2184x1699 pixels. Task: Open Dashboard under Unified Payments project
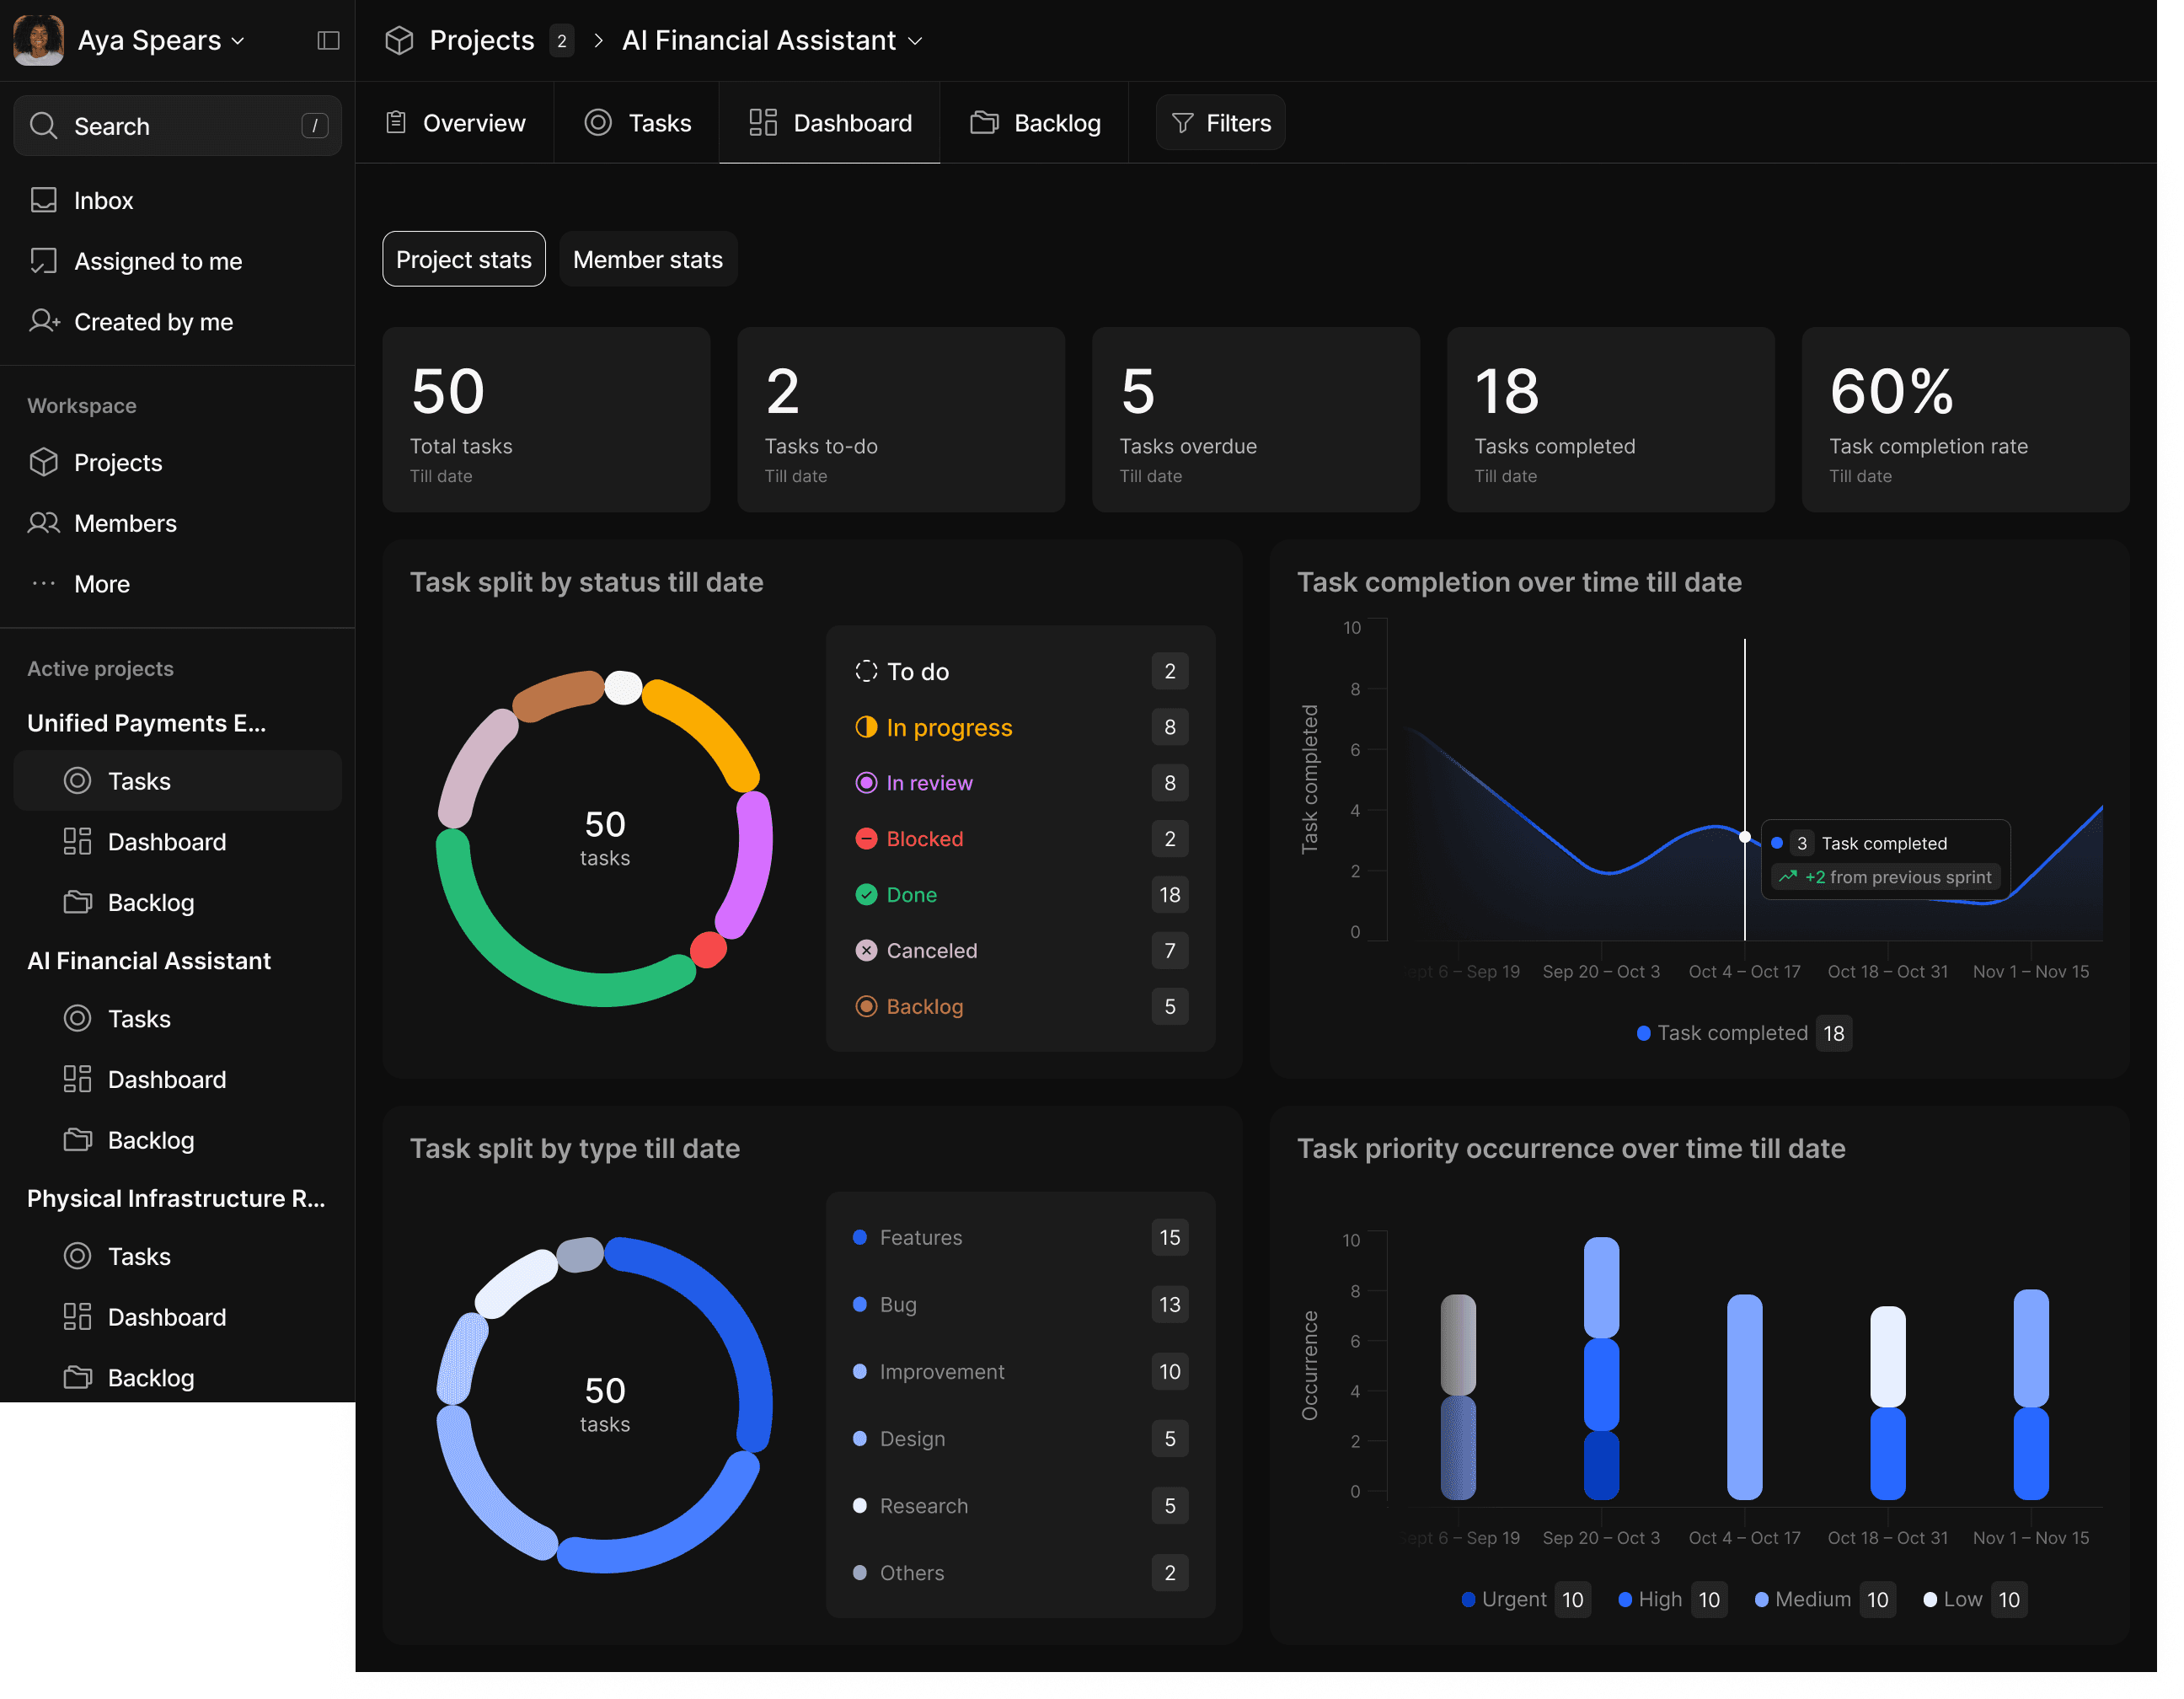166,842
